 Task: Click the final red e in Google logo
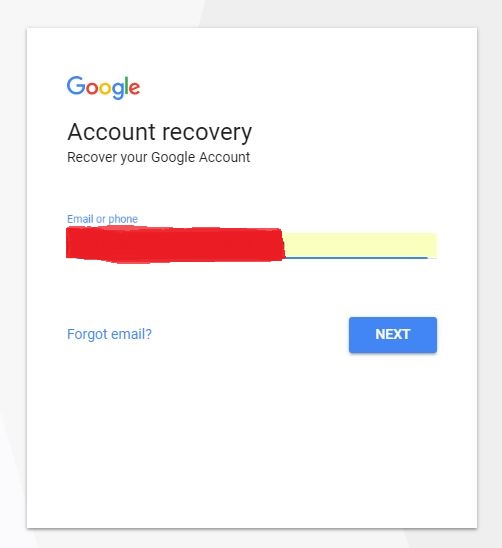[135, 89]
